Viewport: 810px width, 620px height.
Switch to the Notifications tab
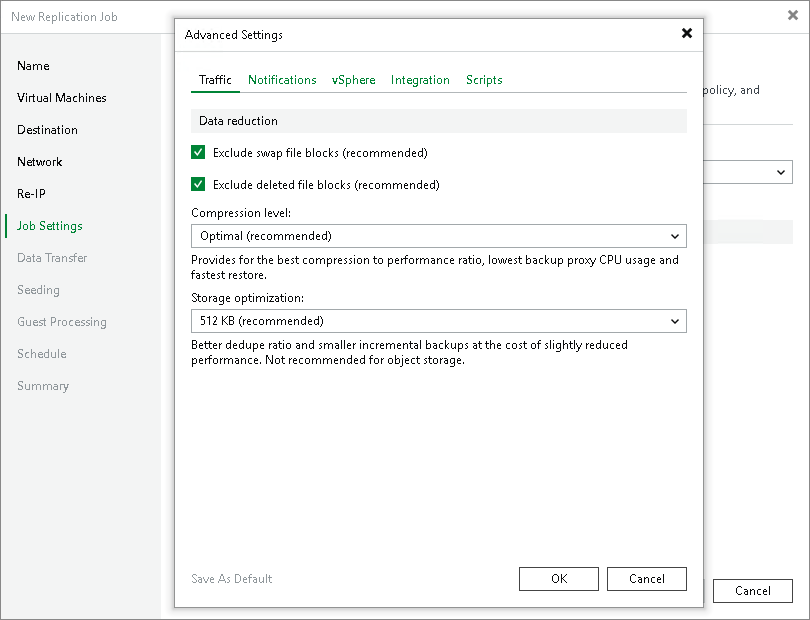pyautogui.click(x=282, y=80)
